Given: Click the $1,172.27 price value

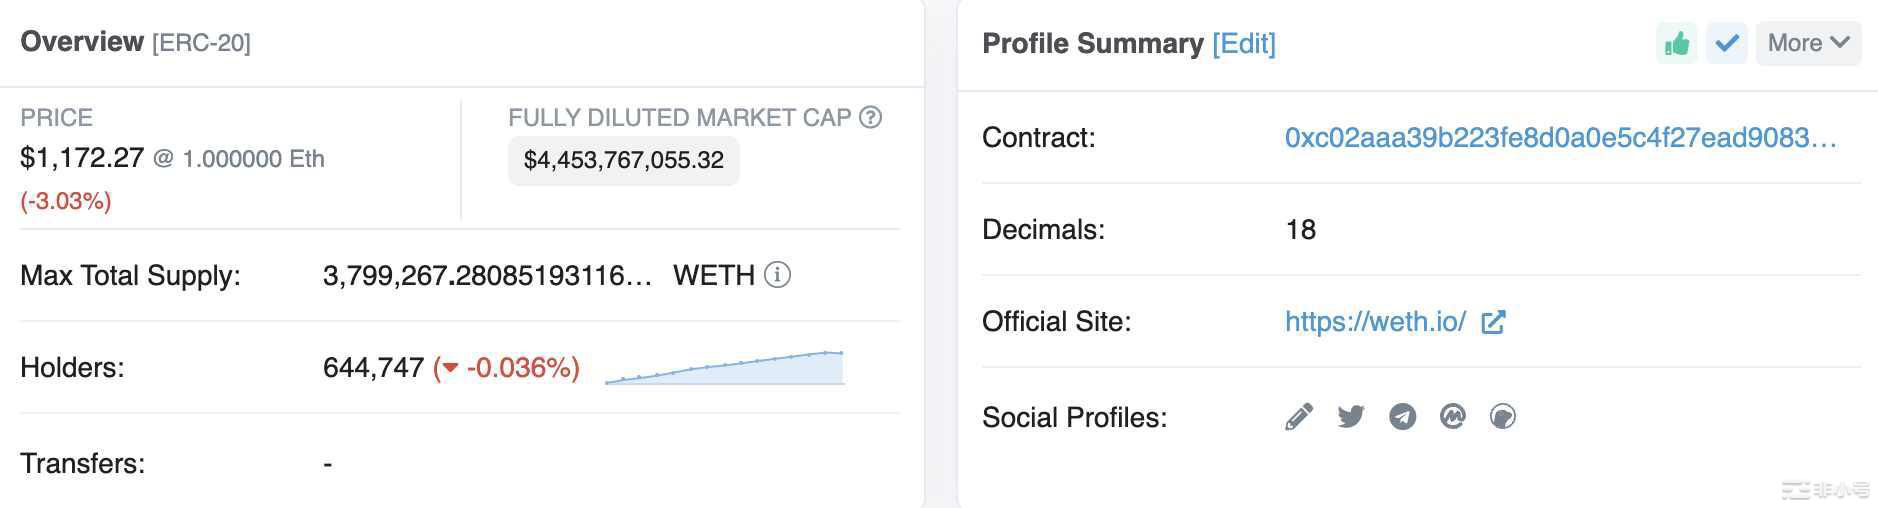Looking at the screenshot, I should click(82, 158).
